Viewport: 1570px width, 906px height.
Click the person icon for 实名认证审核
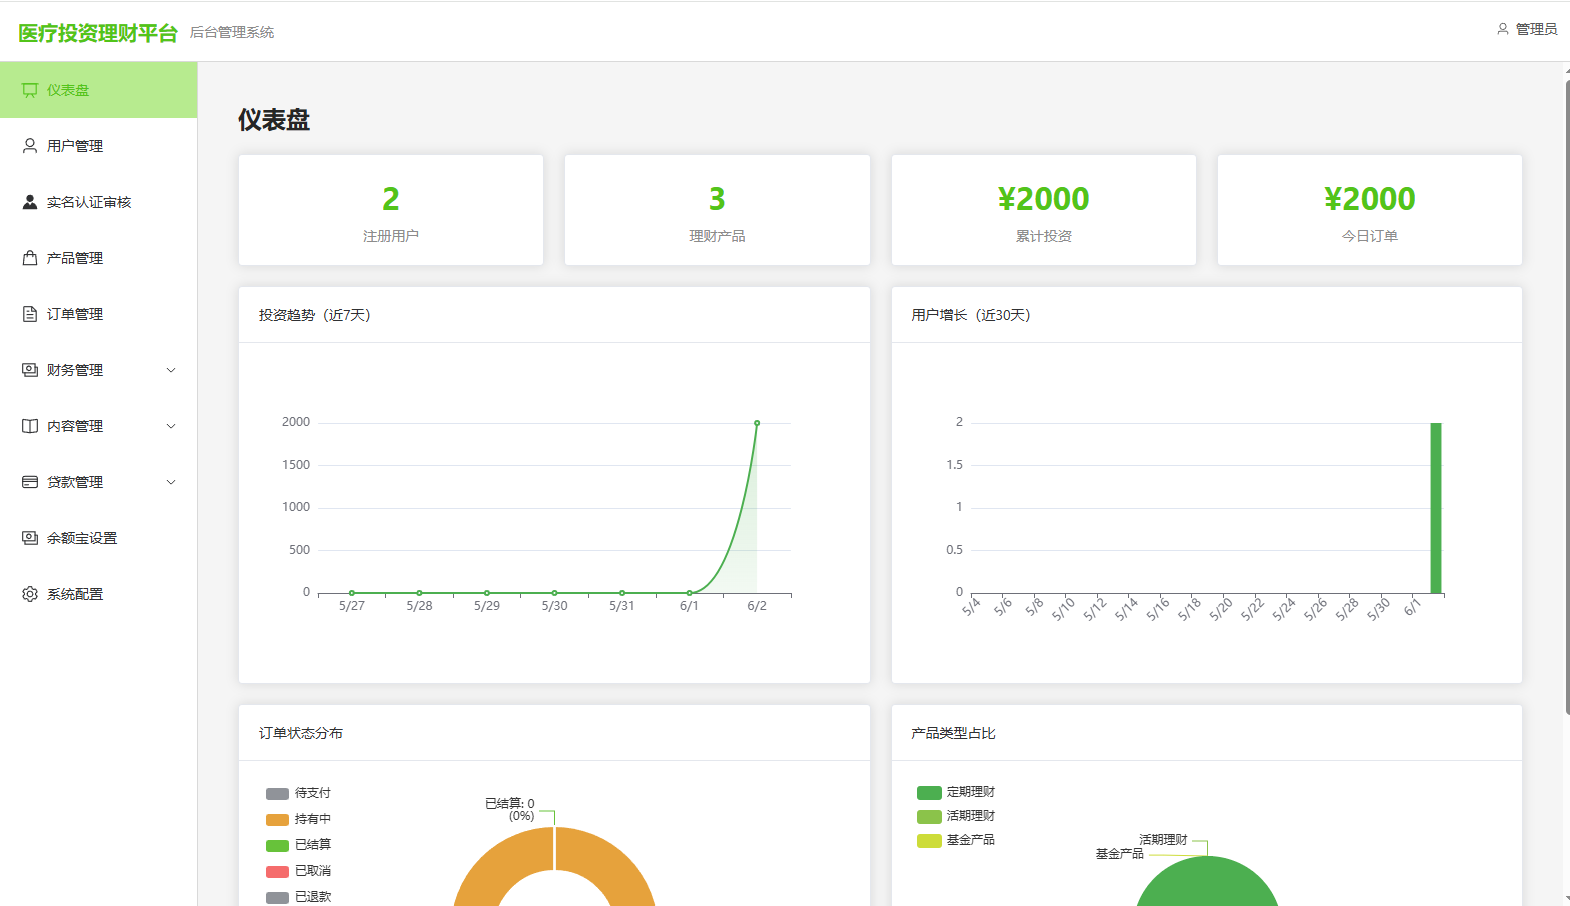[30, 202]
